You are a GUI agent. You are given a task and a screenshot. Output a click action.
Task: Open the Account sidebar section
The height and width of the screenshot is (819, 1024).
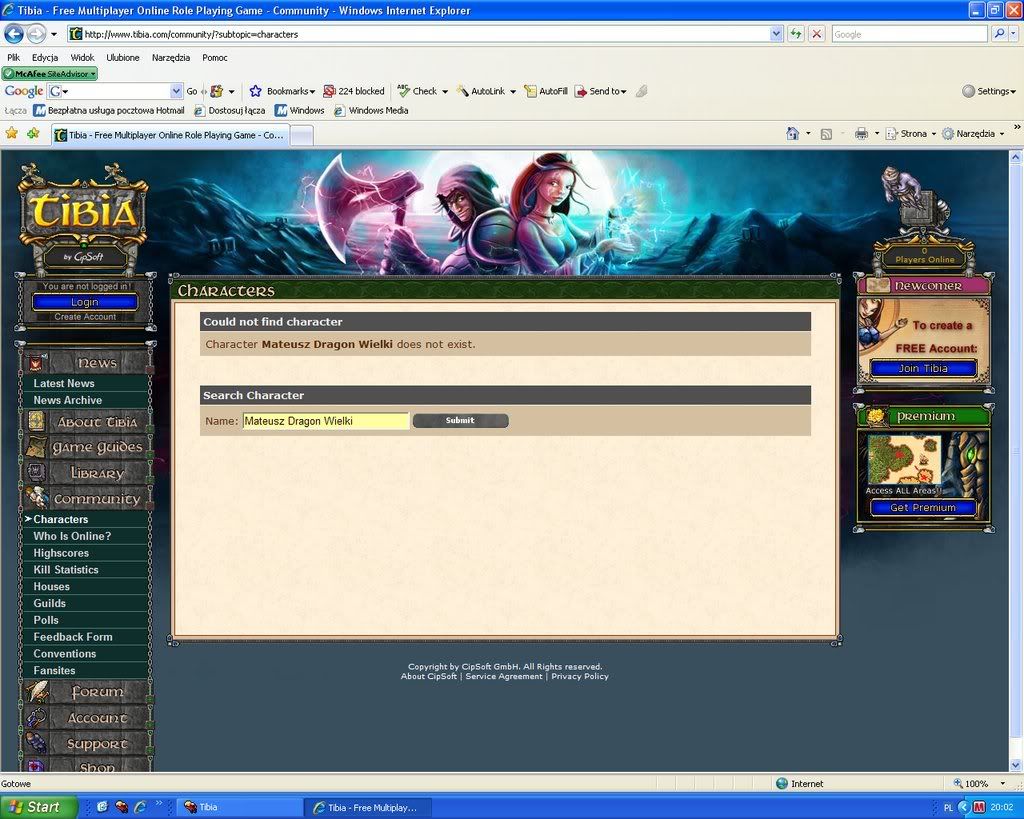coord(85,718)
